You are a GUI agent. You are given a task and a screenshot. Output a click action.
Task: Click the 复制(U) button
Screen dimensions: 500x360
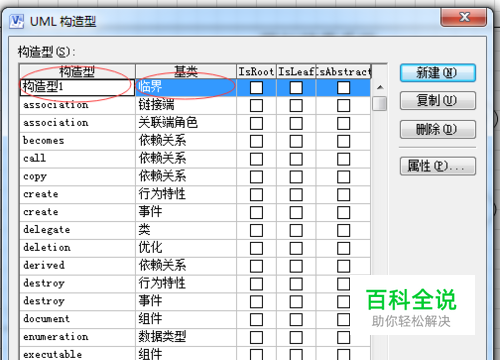pyautogui.click(x=438, y=100)
